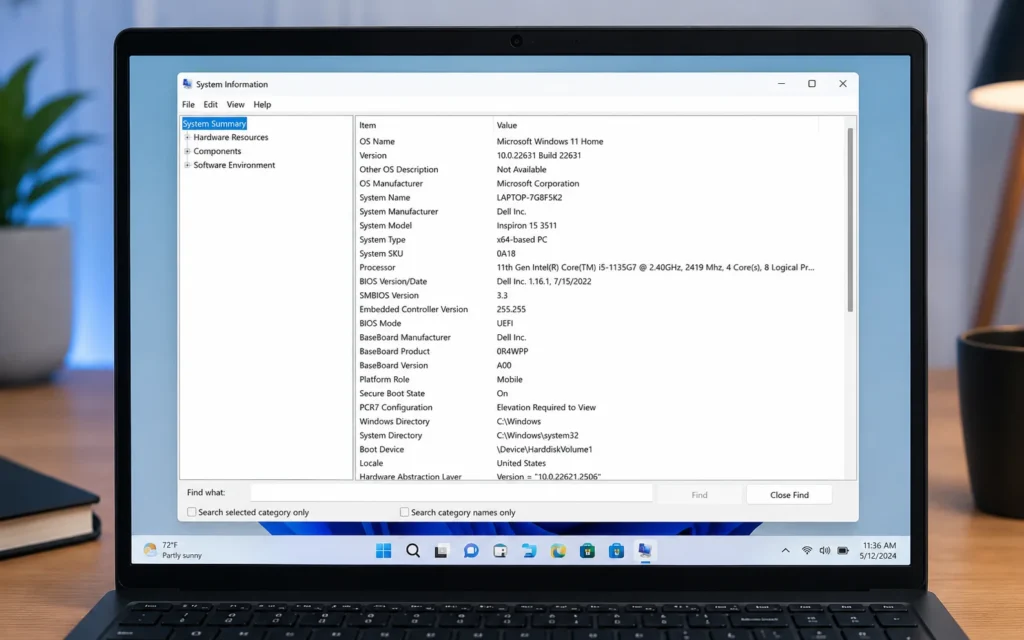Open the blue shopping bag taskbar app
Screen dimensions: 1024x640
[616, 551]
